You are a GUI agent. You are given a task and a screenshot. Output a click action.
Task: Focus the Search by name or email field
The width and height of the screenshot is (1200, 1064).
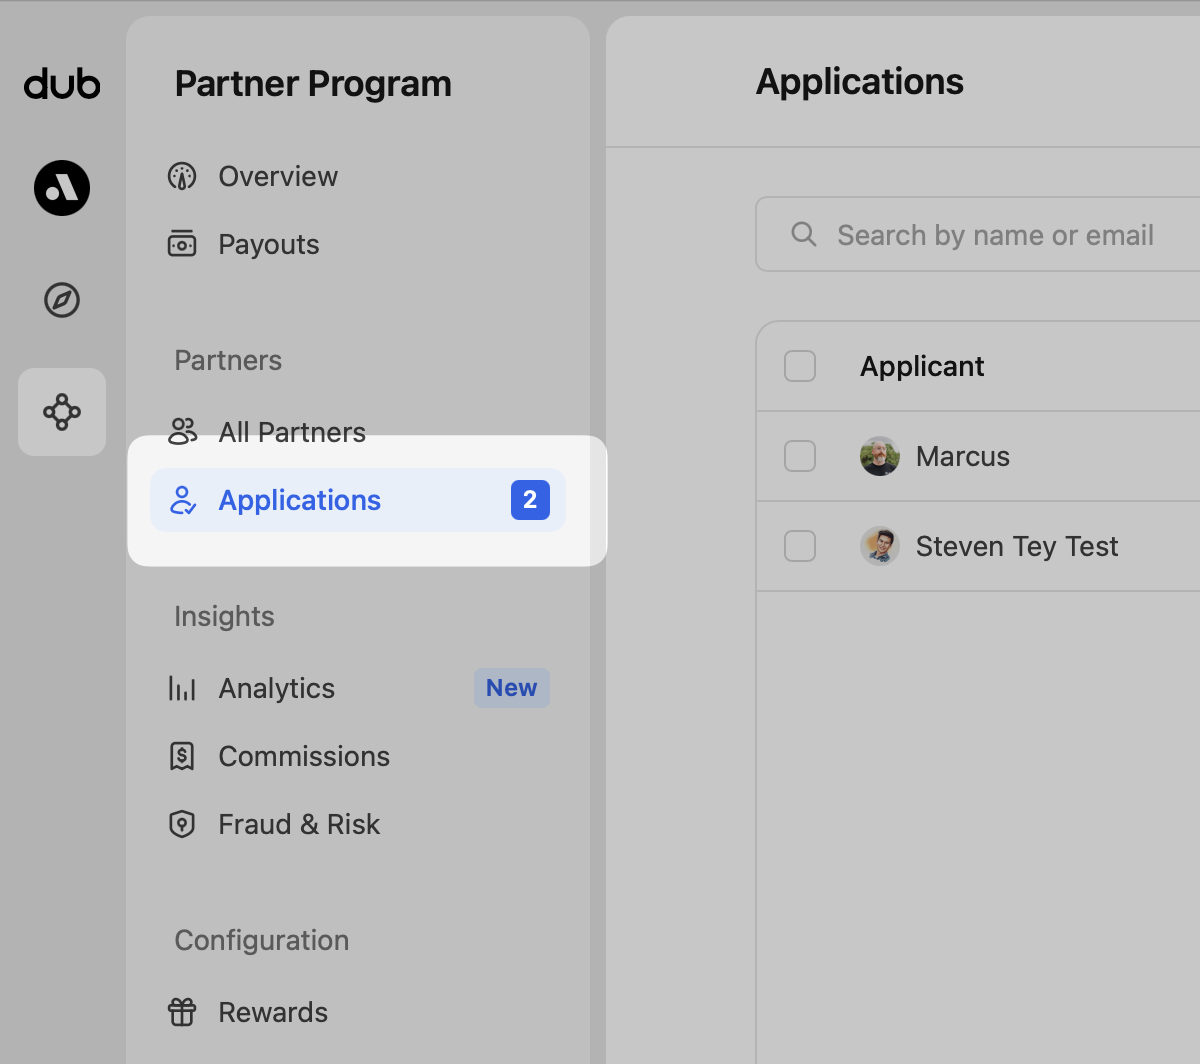pos(978,234)
